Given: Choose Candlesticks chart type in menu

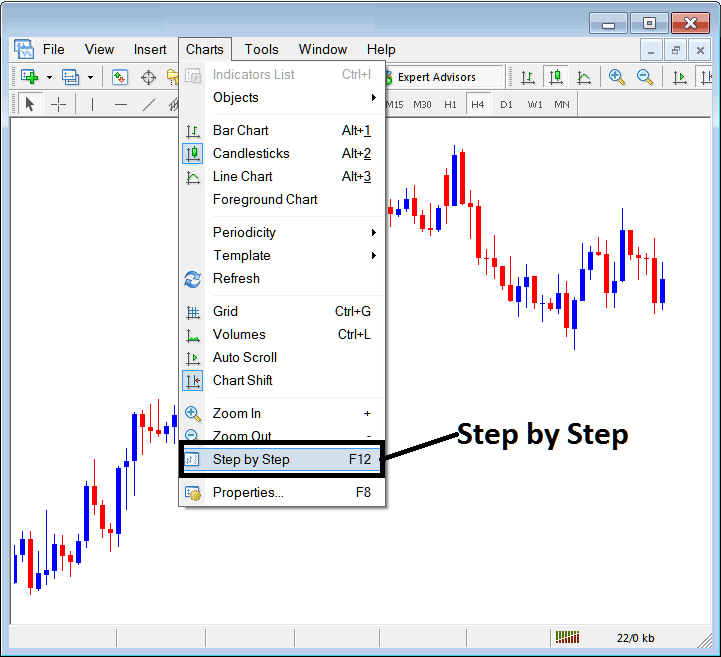Looking at the screenshot, I should (251, 153).
